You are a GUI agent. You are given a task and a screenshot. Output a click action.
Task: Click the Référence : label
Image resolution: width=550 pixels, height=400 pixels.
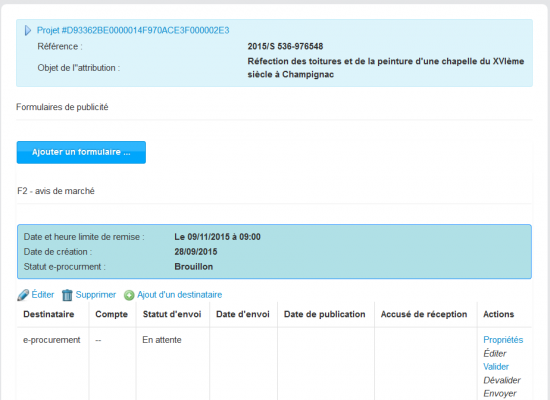60,46
